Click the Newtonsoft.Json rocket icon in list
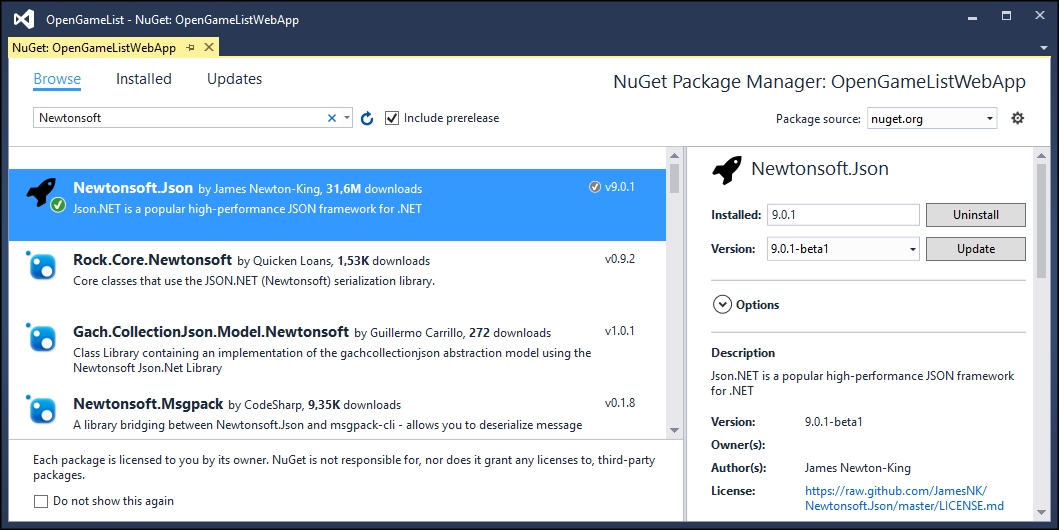 pos(43,192)
